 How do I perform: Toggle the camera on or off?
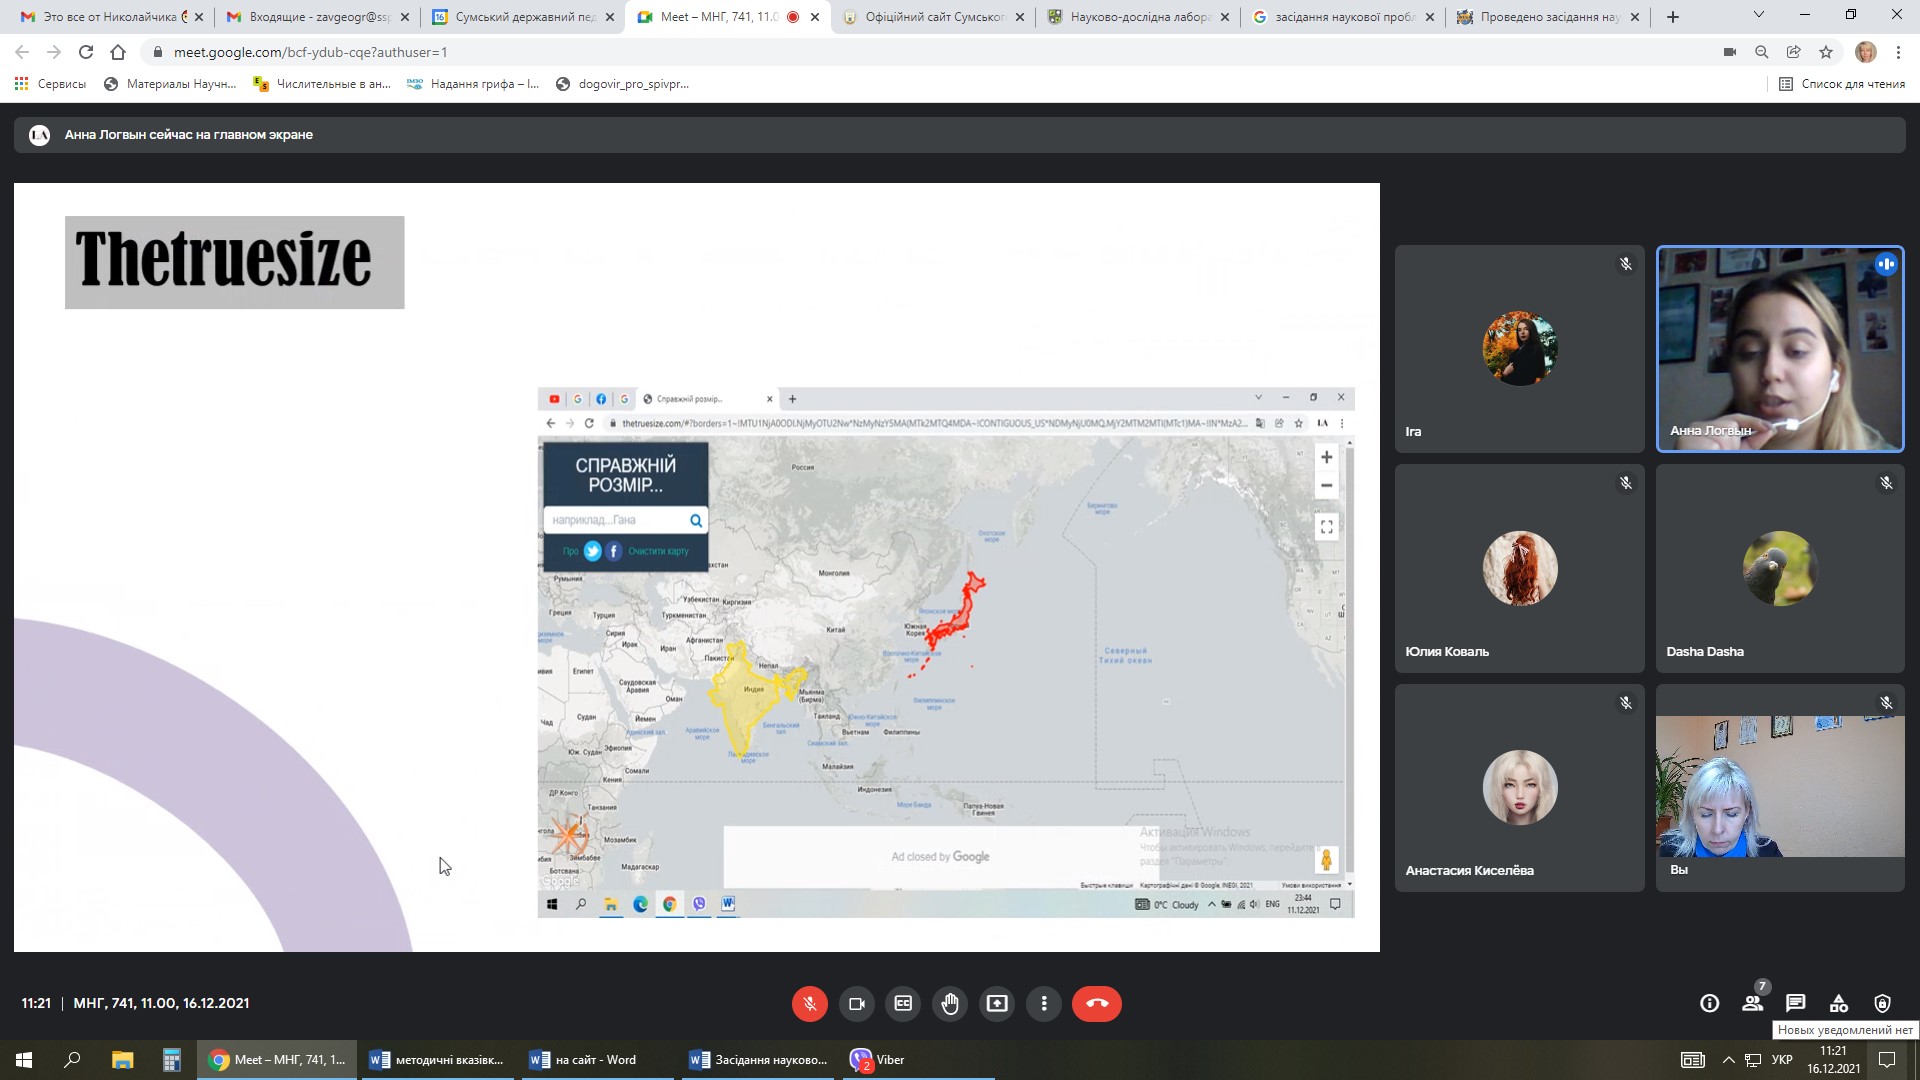click(856, 1003)
